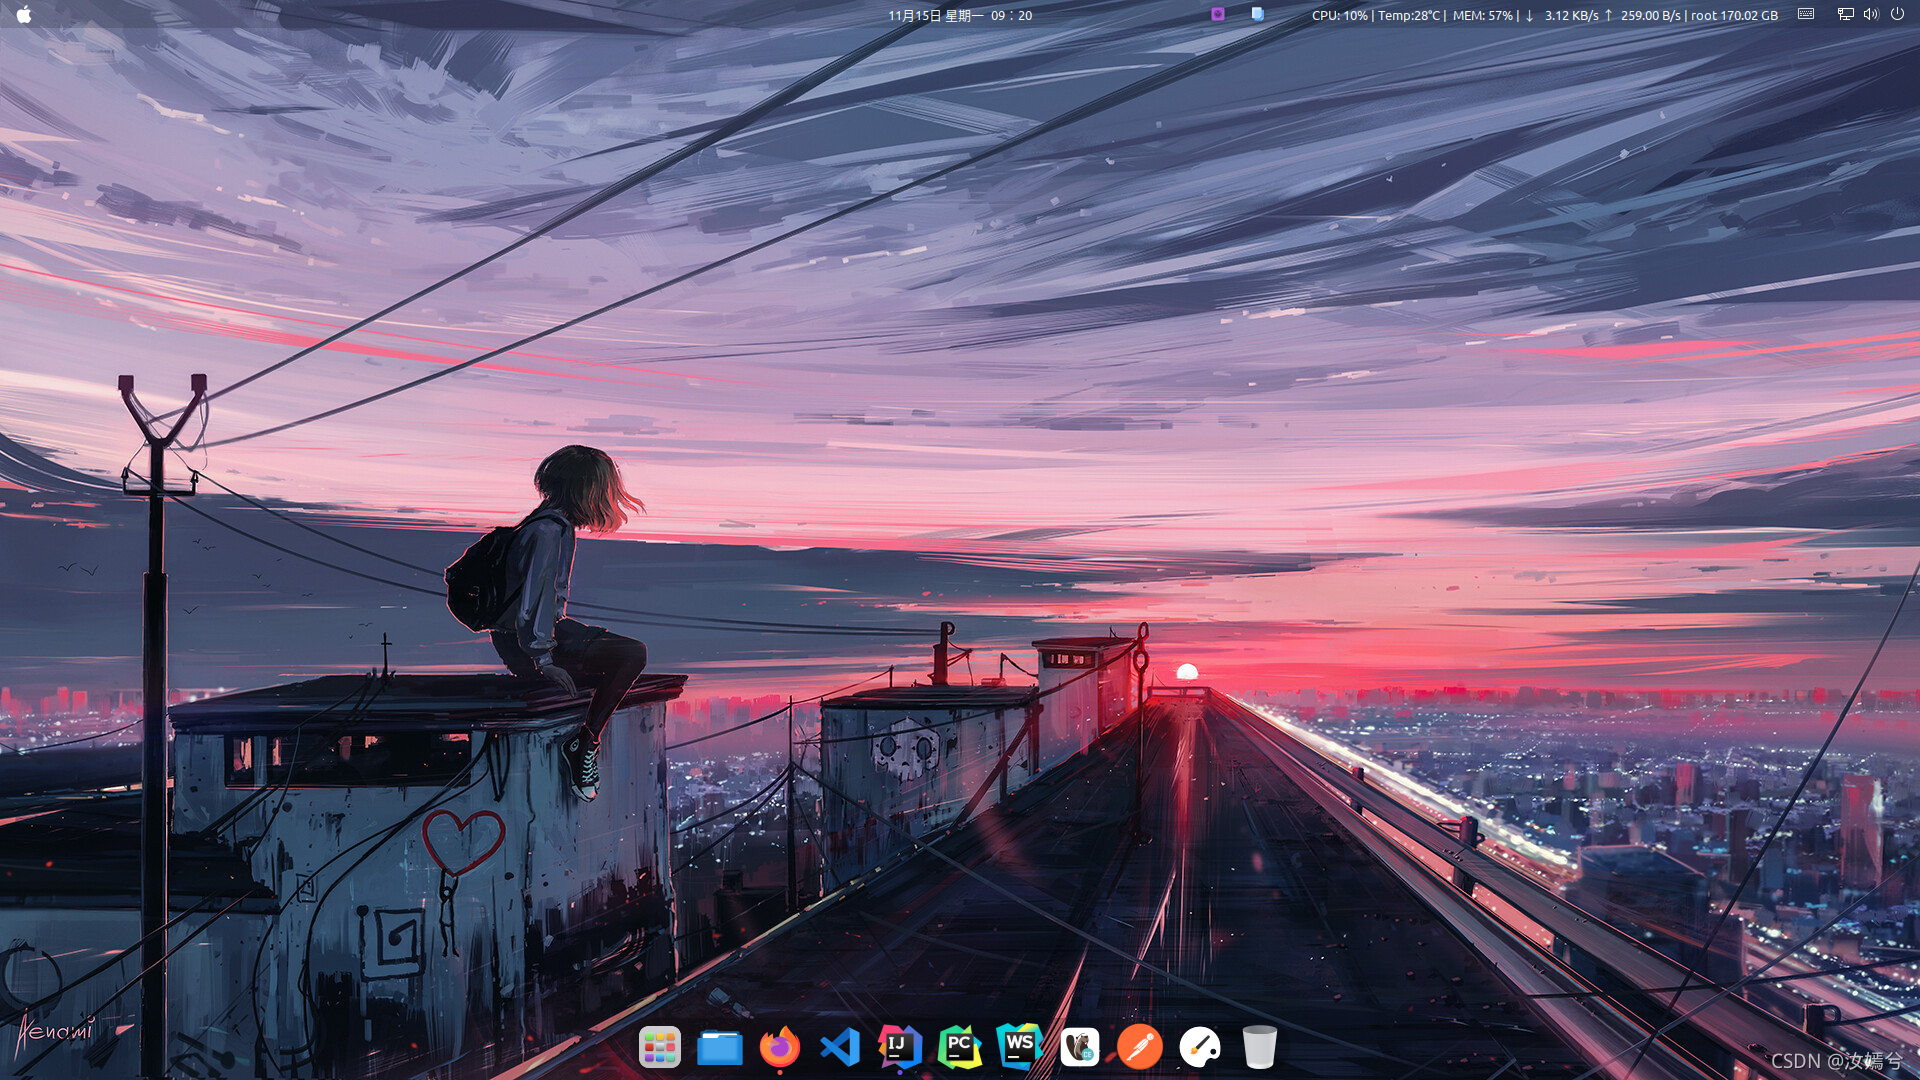Viewport: 1920px width, 1080px height.
Task: Open WebStorm from the dock
Action: [x=1019, y=1046]
